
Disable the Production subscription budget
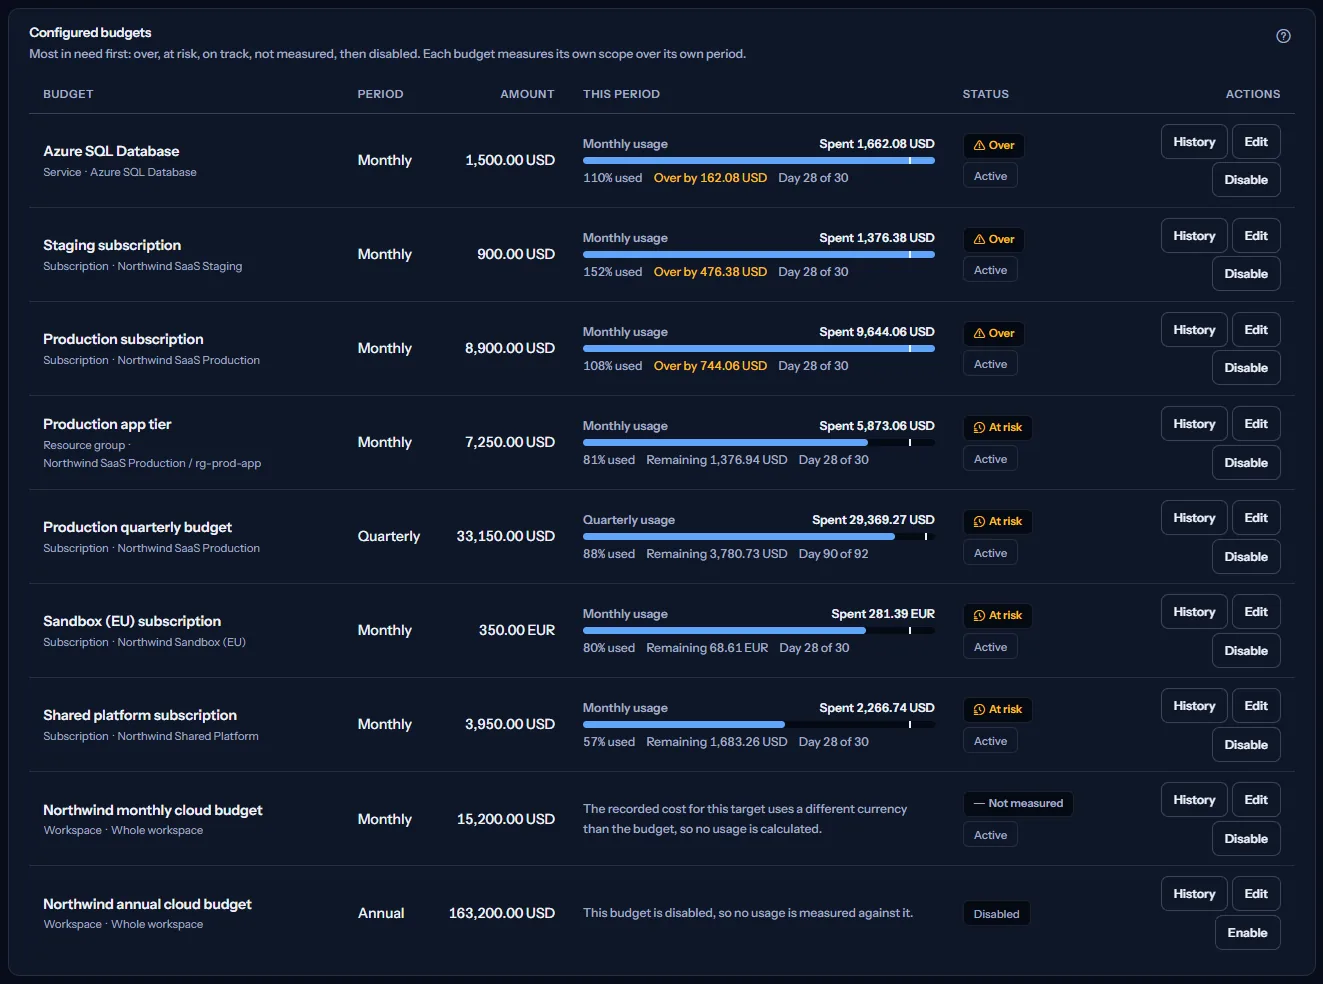1246,368
